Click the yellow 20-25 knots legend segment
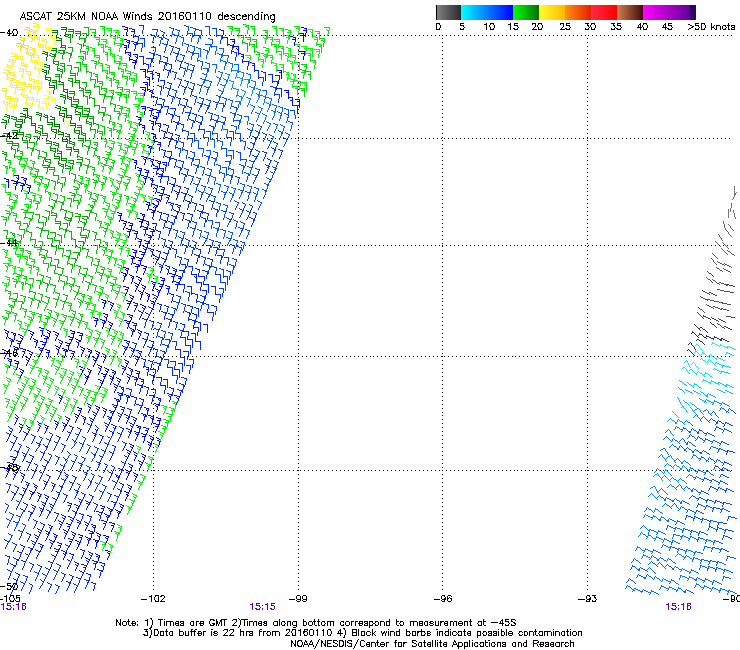The width and height of the screenshot is (740, 650). tap(552, 12)
